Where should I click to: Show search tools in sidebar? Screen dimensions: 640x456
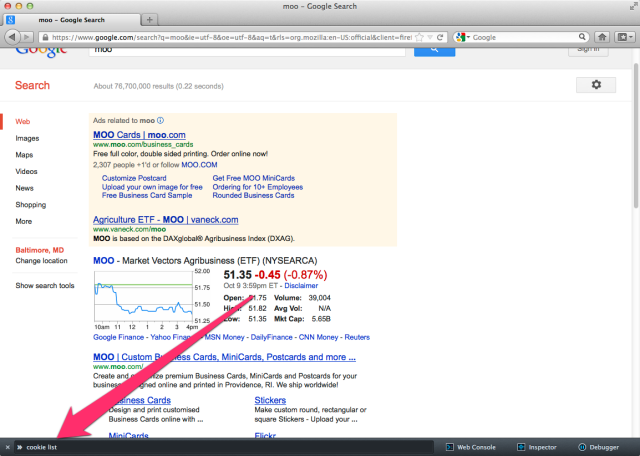click(x=45, y=286)
